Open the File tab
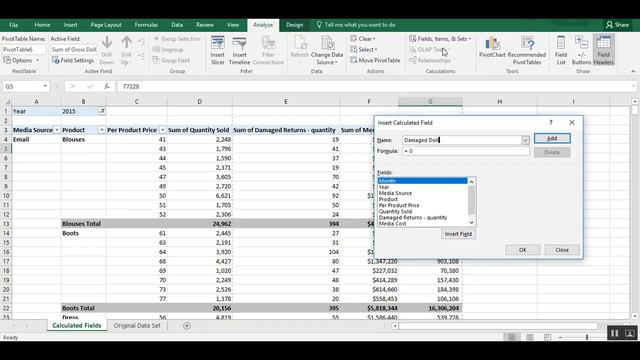This screenshot has width=640, height=360. tap(13, 25)
